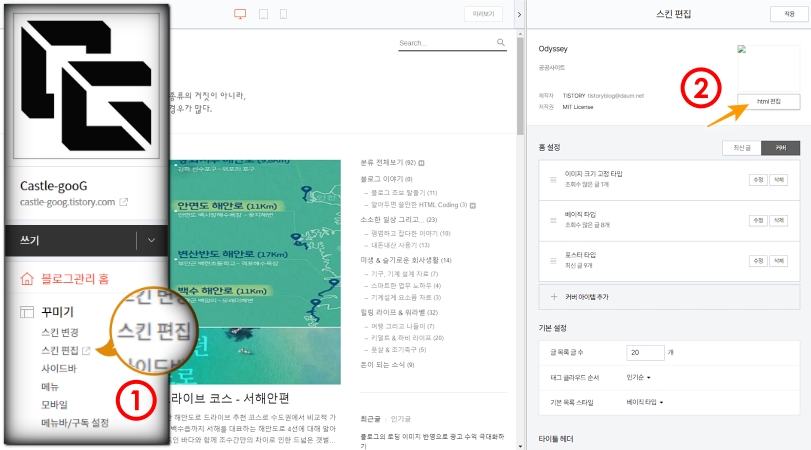Click the home icon beside 블로그관리 홈
The image size is (811, 450).
(x=27, y=279)
